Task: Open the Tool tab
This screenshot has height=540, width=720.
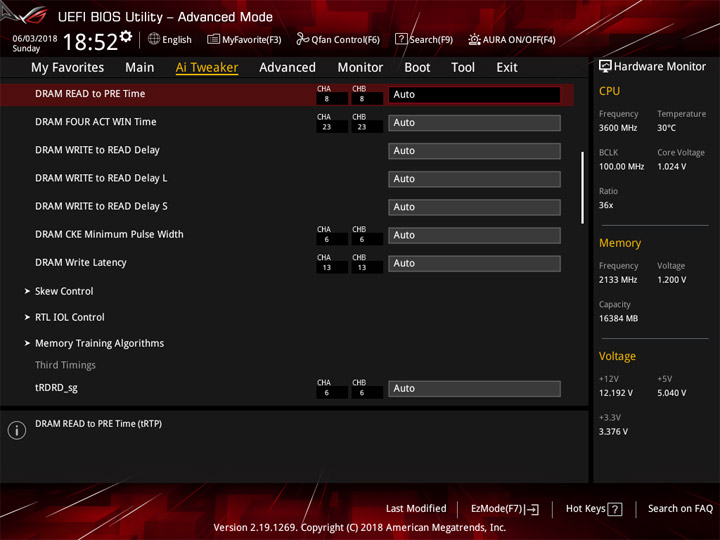Action: pyautogui.click(x=463, y=68)
